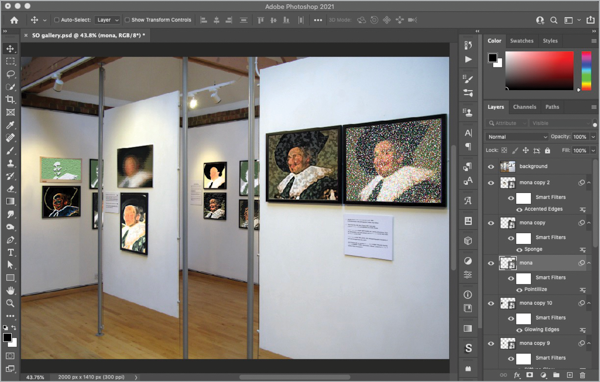
Task: Activate the Hand tool
Action: 10,291
